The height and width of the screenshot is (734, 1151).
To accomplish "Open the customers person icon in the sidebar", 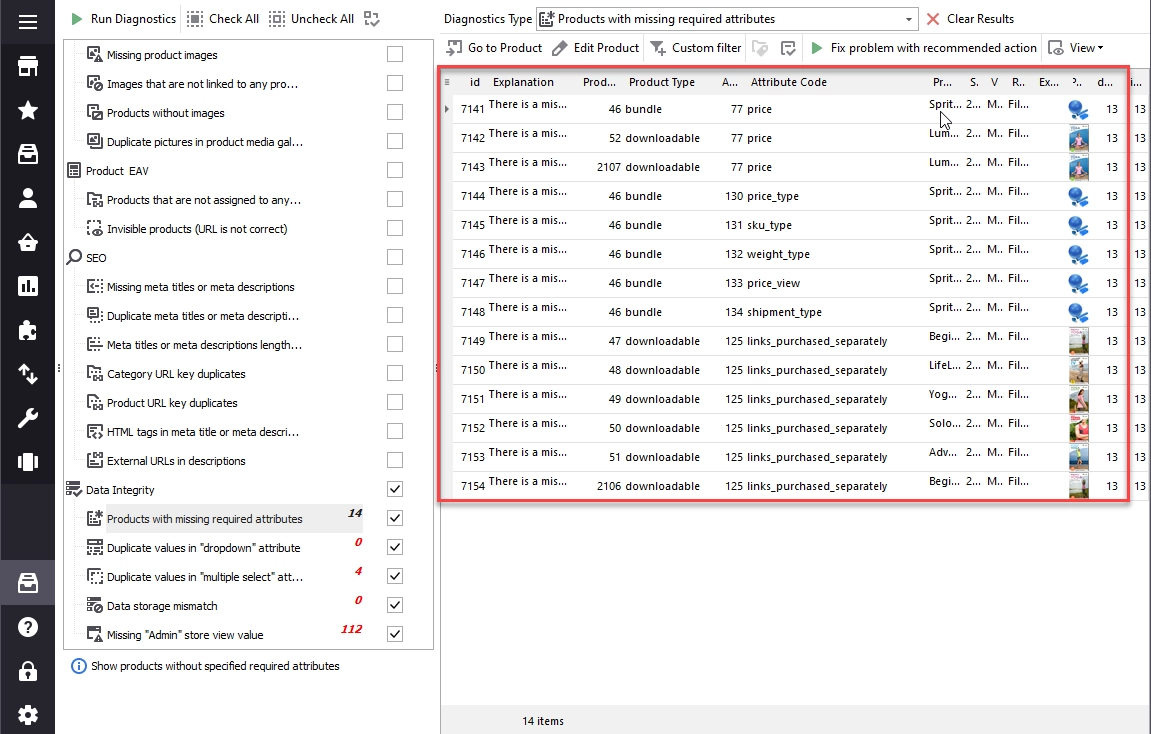I will tap(28, 198).
